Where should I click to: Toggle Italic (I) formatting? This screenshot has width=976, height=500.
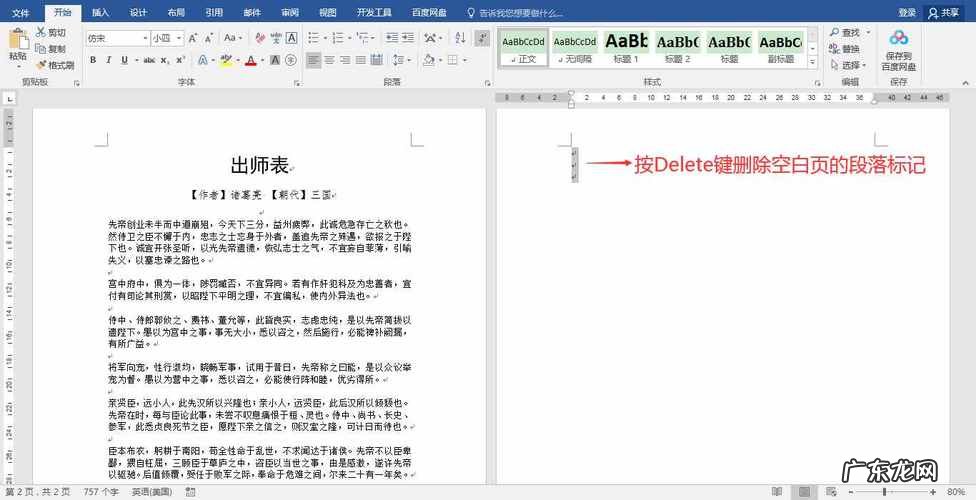[x=108, y=60]
